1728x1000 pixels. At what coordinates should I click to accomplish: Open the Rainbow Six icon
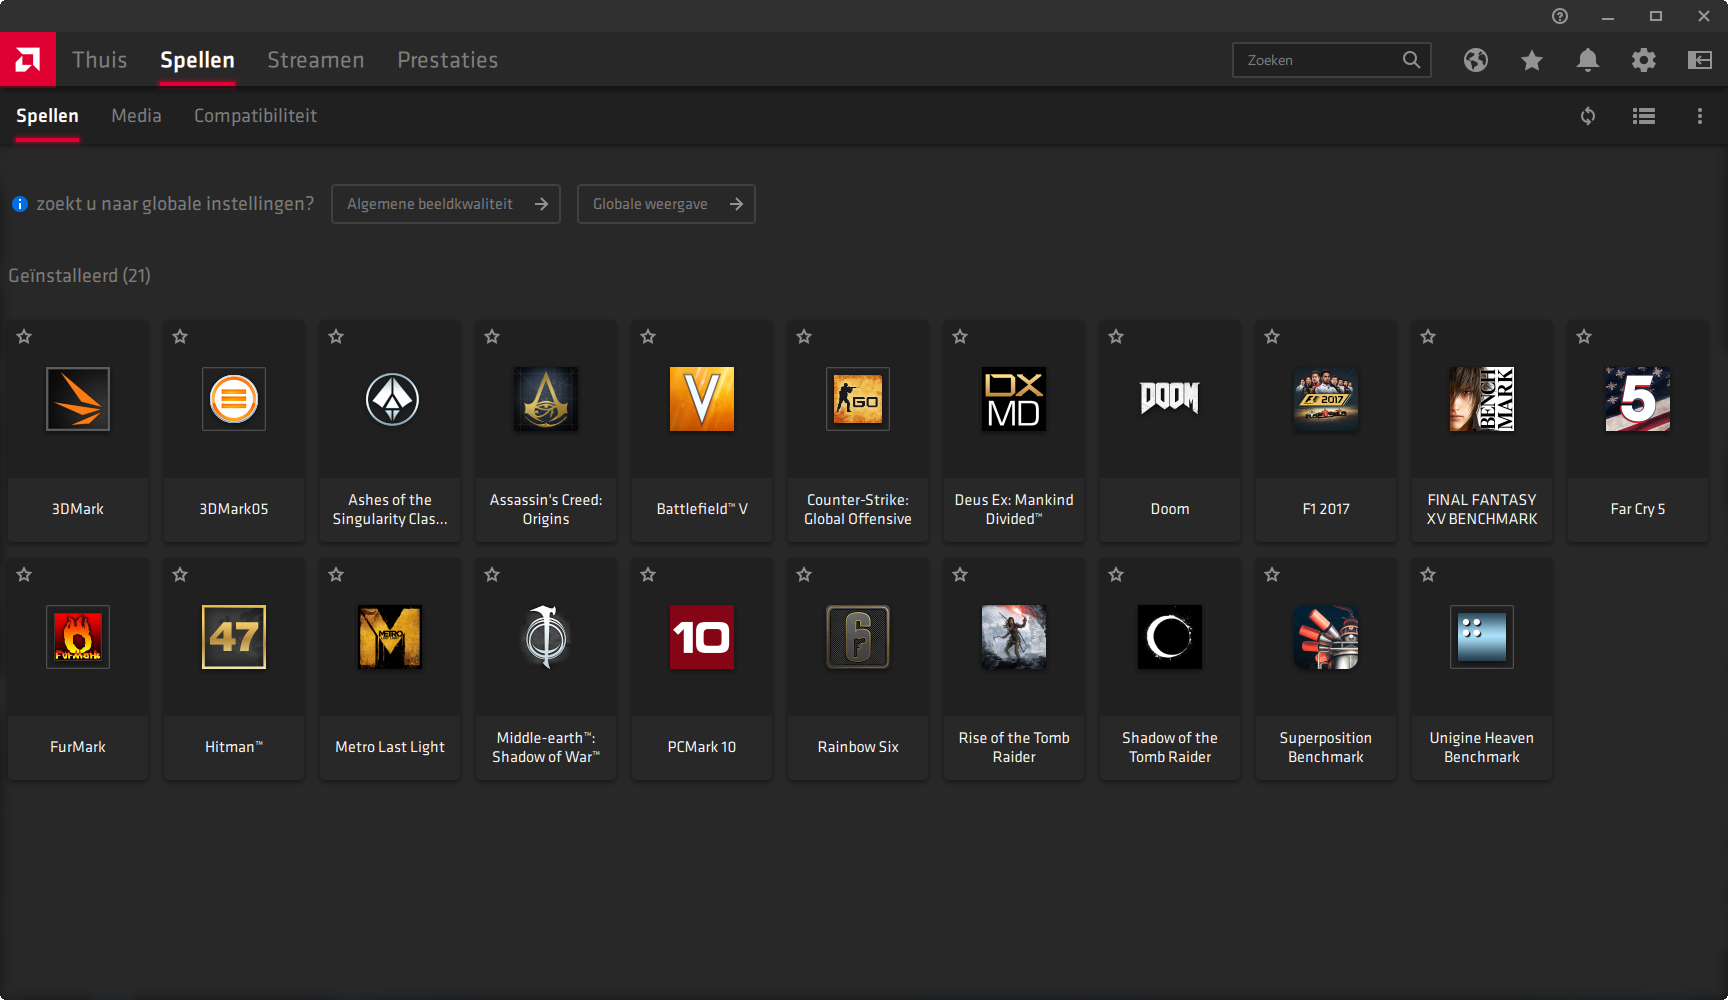point(858,637)
